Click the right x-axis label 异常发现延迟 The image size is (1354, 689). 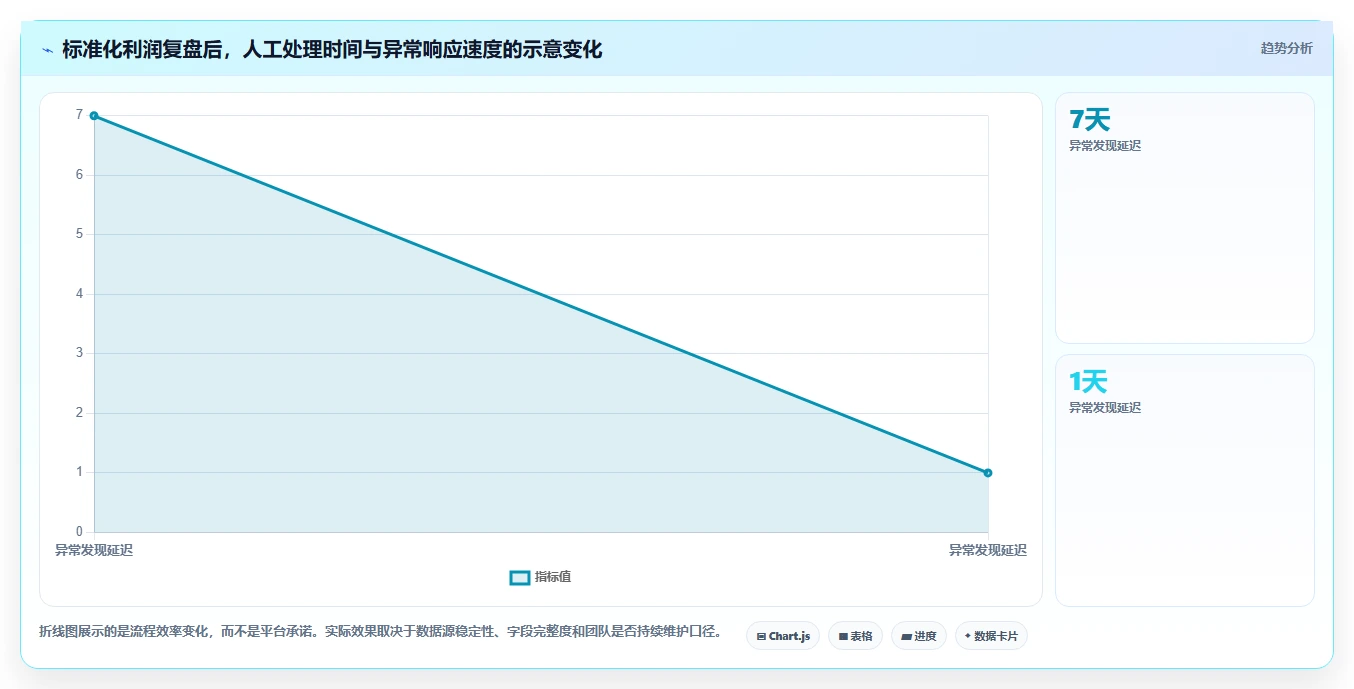tap(988, 550)
